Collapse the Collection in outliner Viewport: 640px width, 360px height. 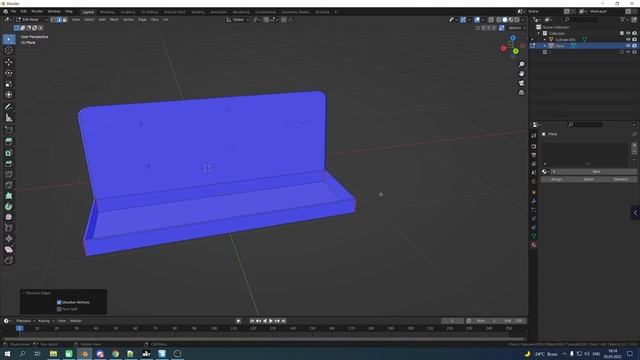point(539,33)
